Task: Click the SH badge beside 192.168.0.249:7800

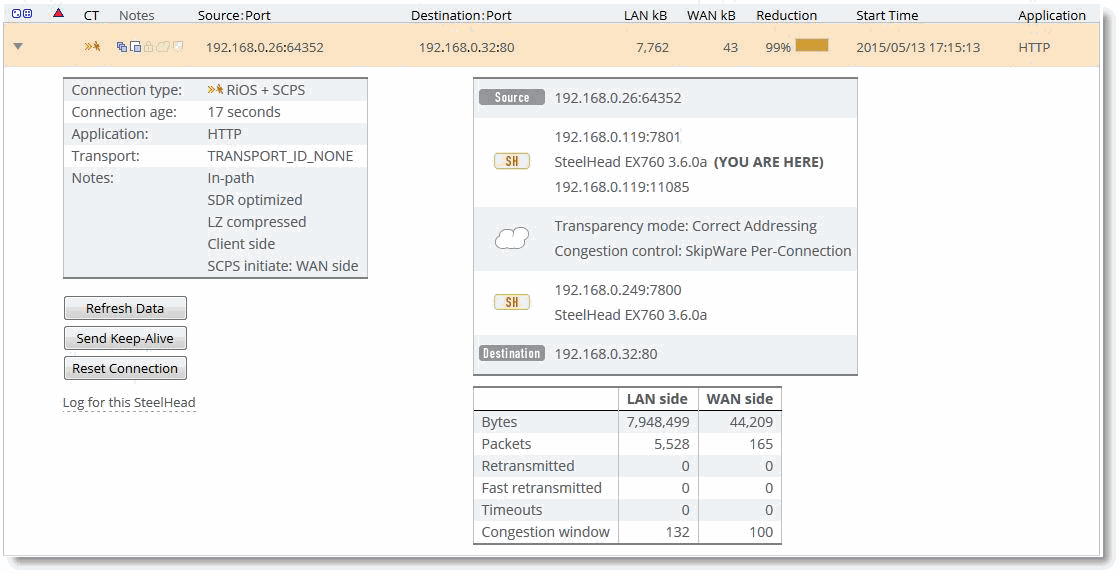Action: 511,302
